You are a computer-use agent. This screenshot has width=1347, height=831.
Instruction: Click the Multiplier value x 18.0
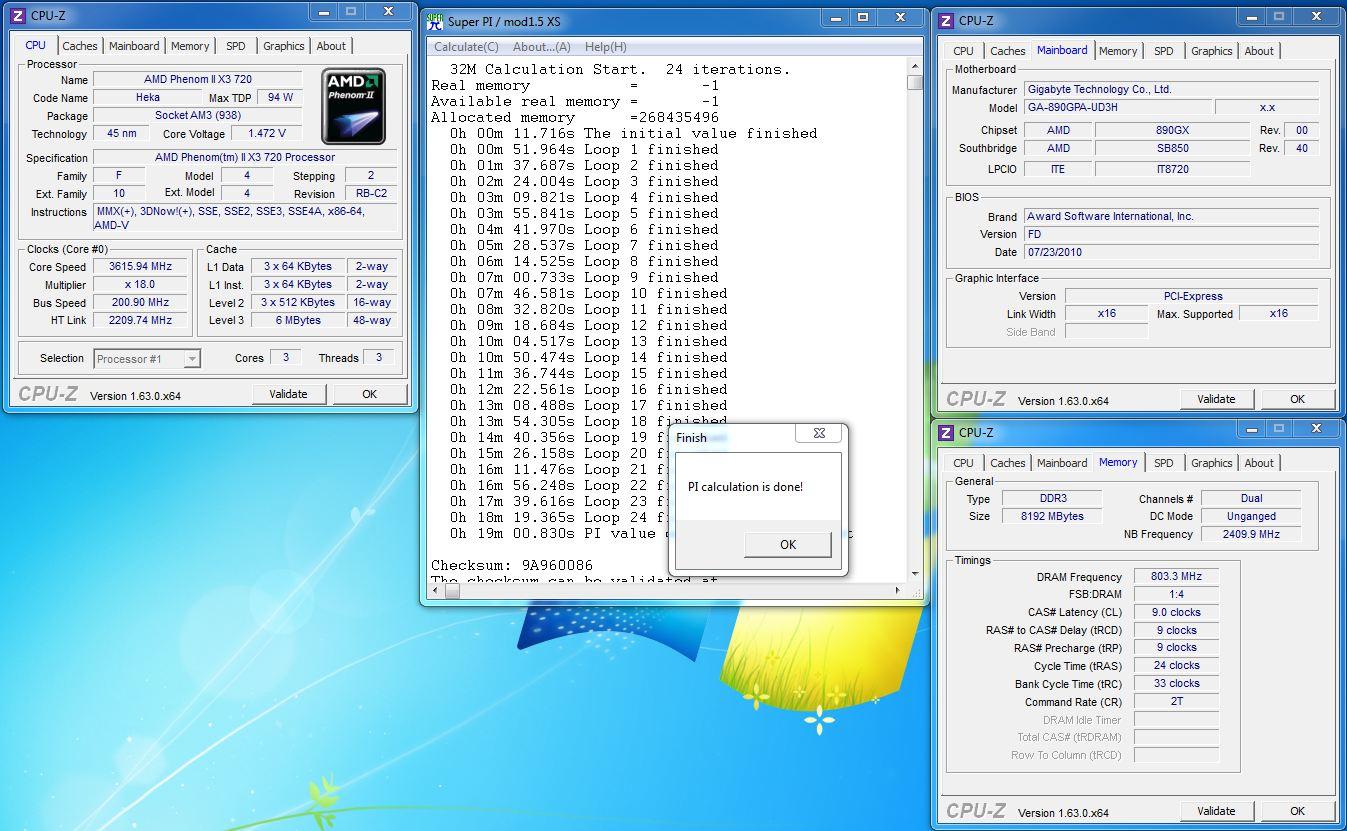(141, 285)
